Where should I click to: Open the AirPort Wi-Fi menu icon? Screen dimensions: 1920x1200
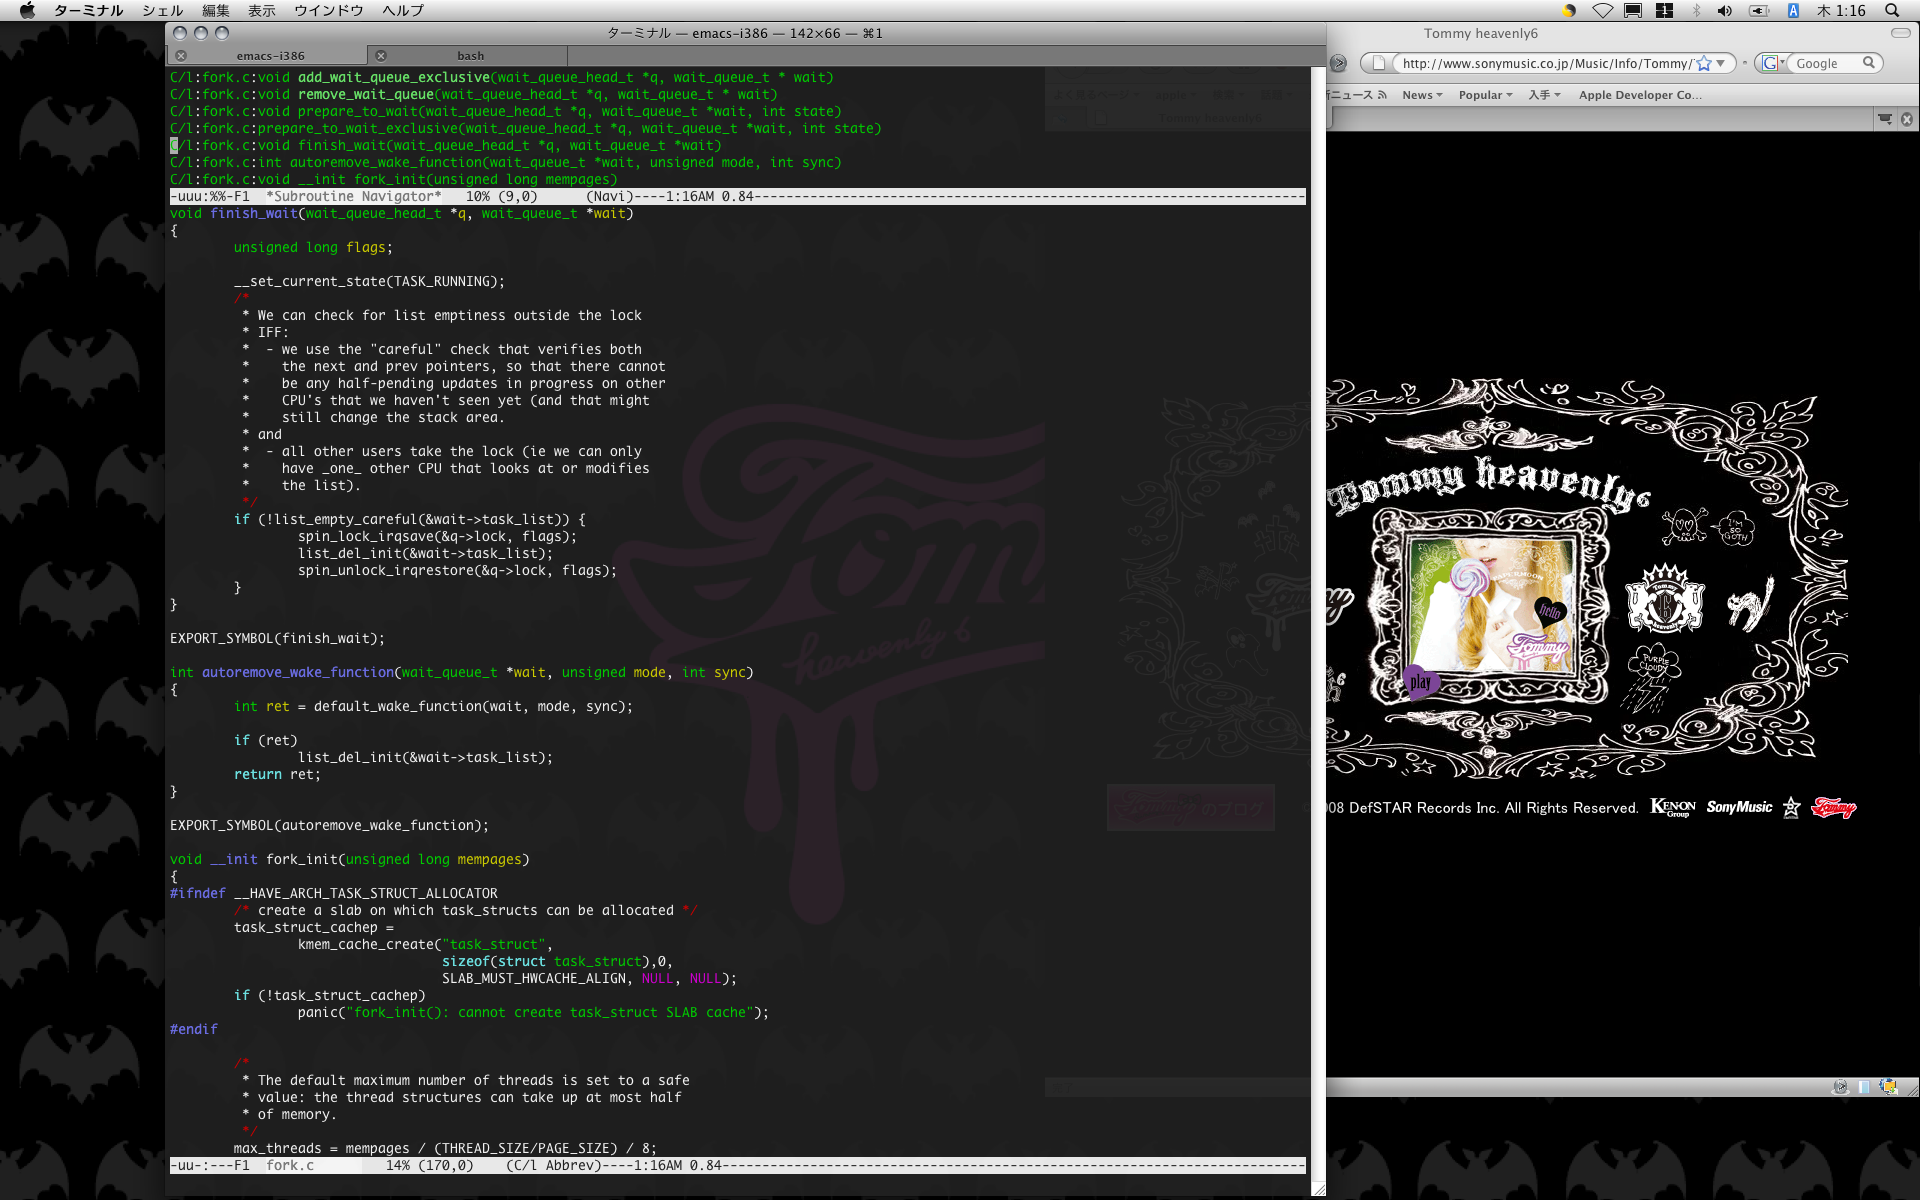tap(1602, 10)
